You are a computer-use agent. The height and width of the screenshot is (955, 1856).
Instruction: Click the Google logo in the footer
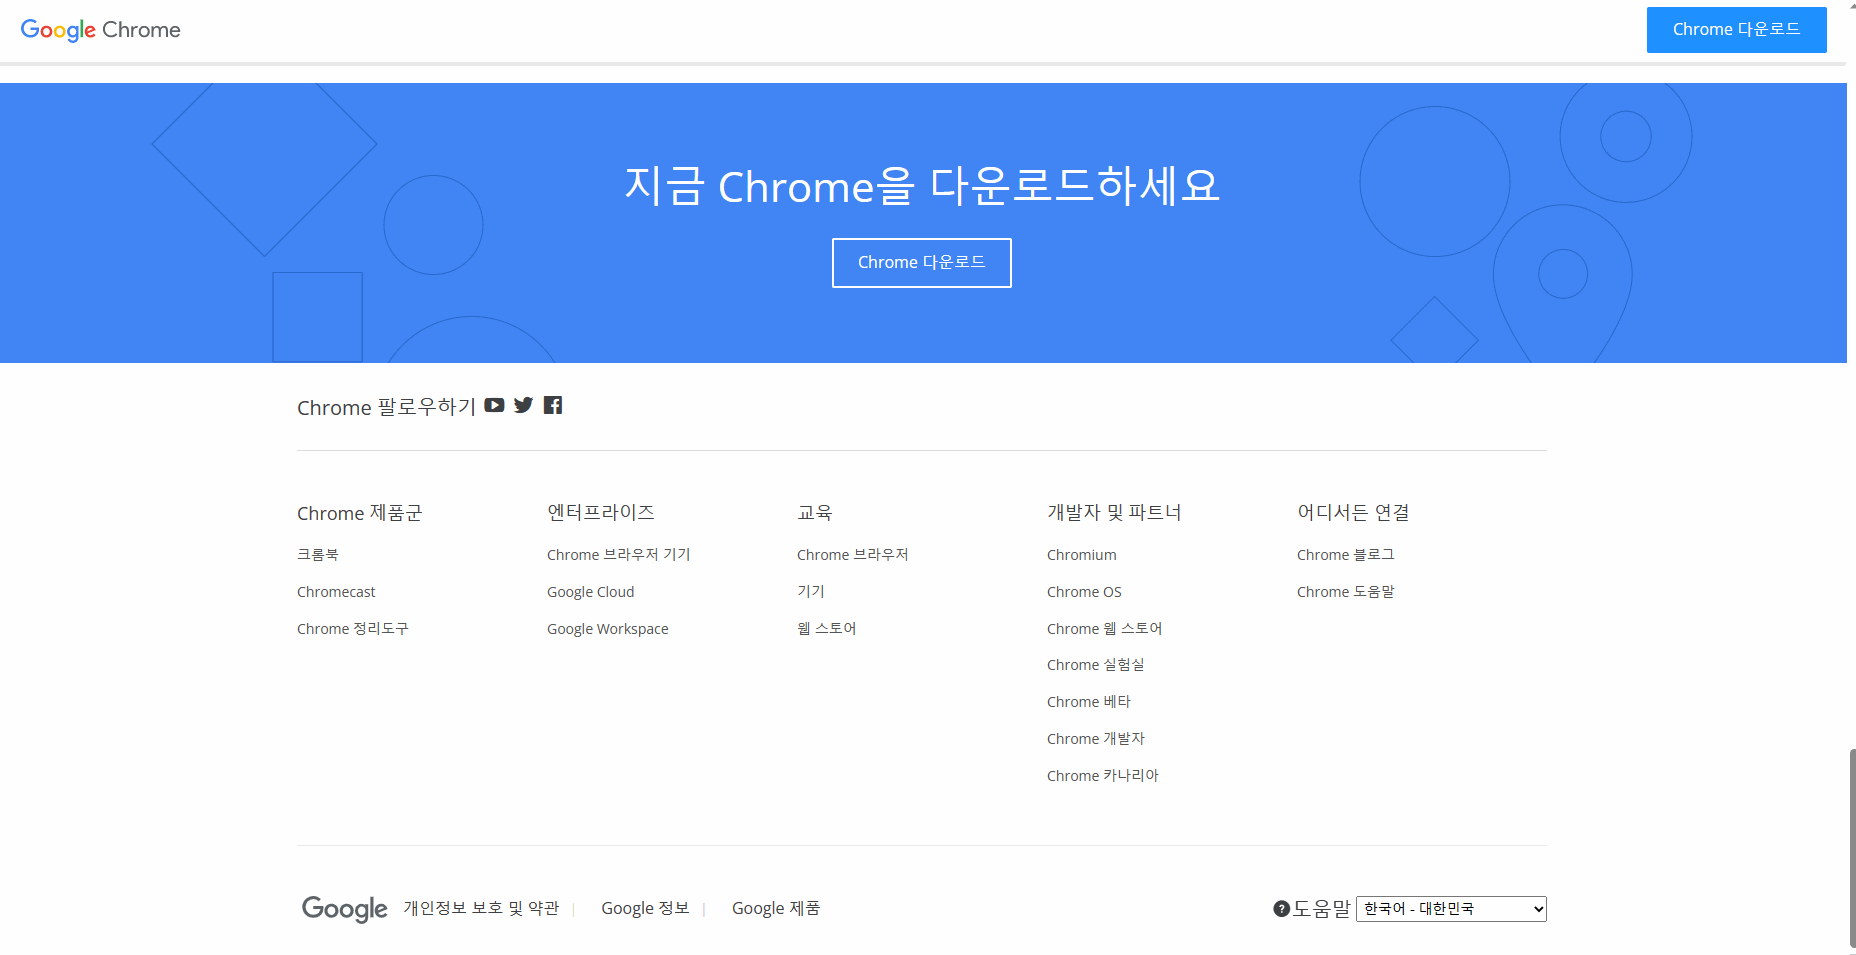[x=344, y=908]
